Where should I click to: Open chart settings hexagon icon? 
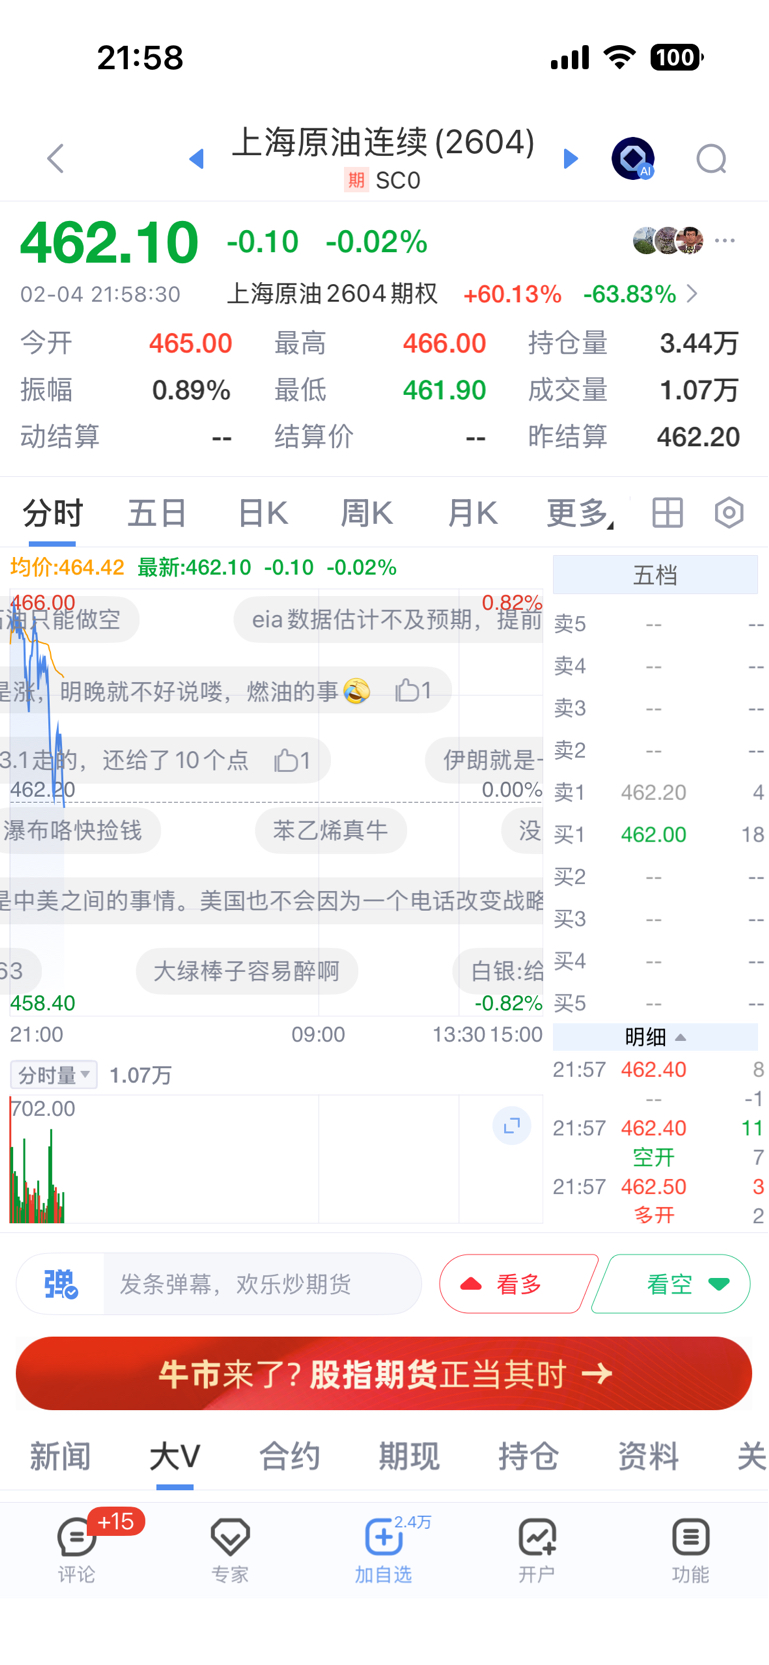729,513
